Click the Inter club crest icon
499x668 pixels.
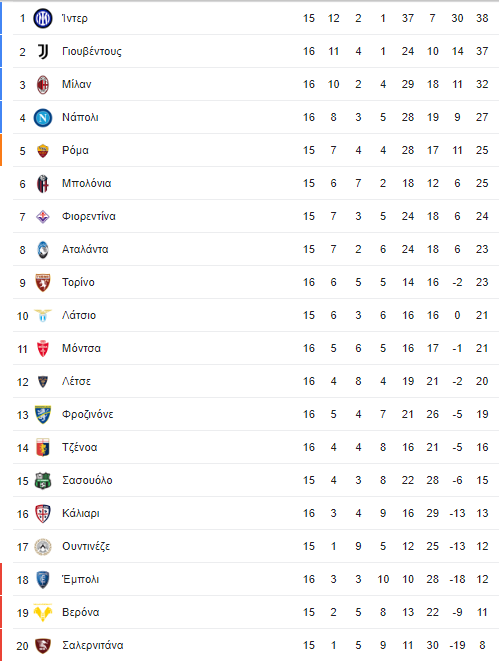(x=43, y=18)
